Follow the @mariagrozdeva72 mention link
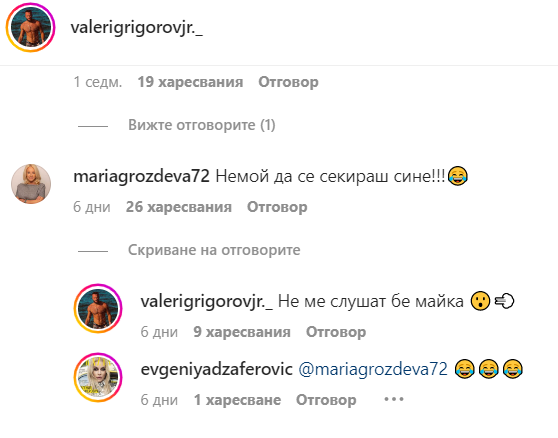Viewport: 558px width, 438px height. (373, 369)
